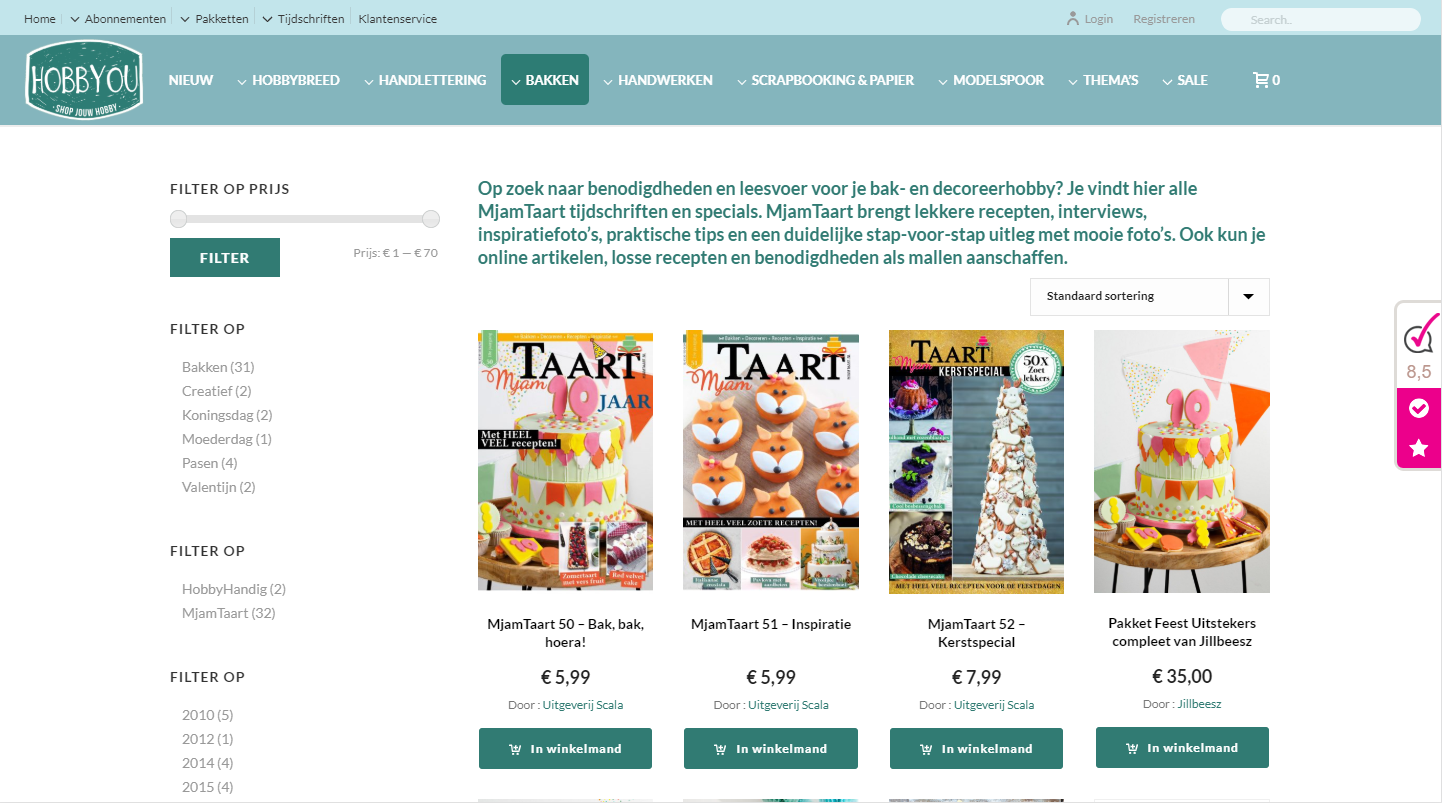1442x803 pixels.
Task: Open the Standaard sortering dropdown
Action: (1149, 296)
